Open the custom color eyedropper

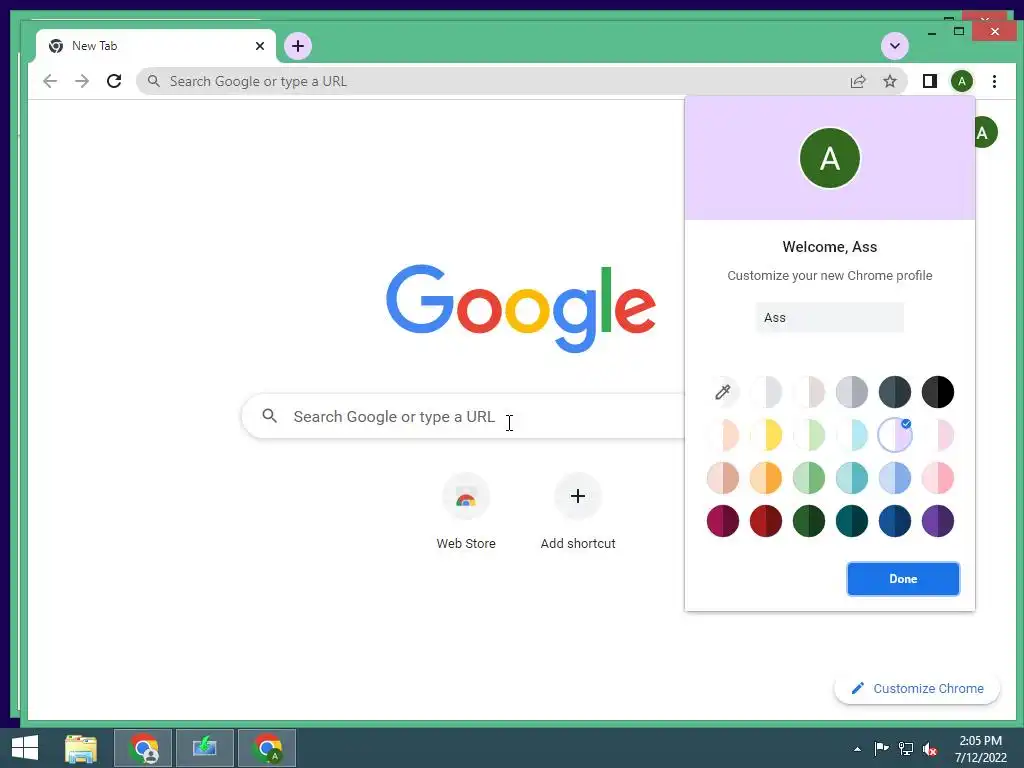(x=722, y=392)
